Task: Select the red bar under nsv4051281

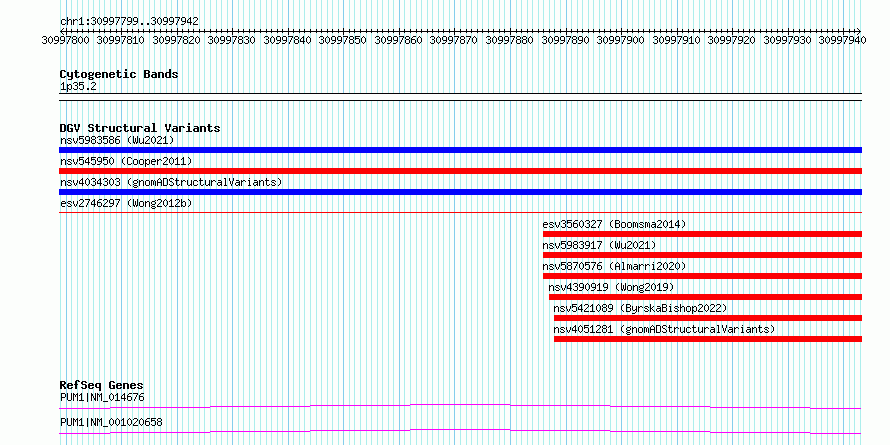Action: point(708,339)
